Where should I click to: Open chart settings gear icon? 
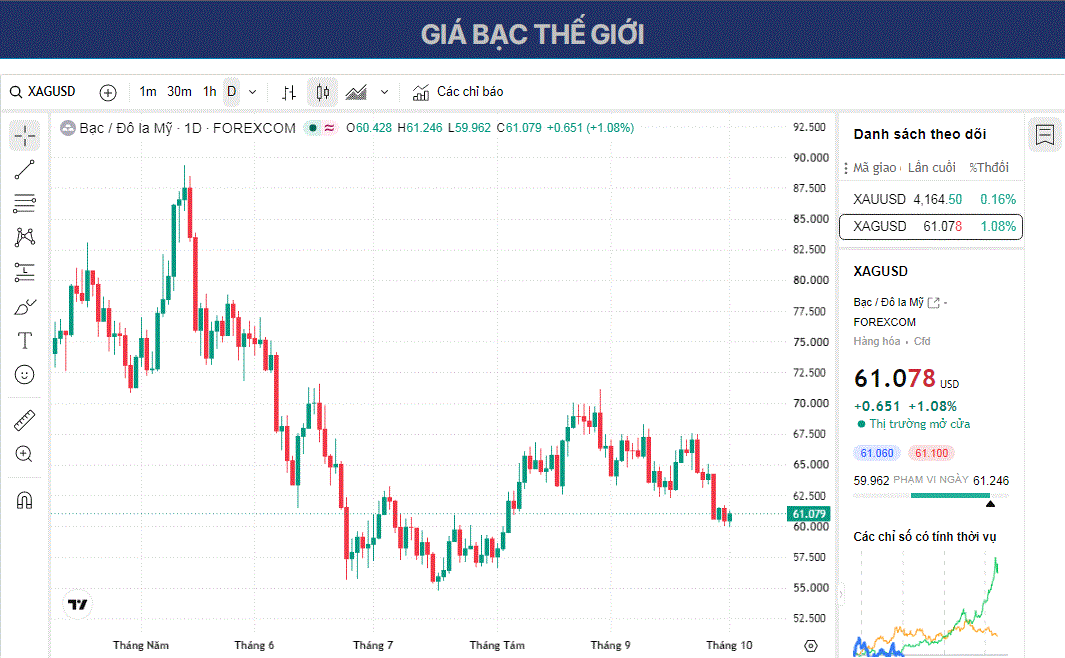tap(810, 646)
